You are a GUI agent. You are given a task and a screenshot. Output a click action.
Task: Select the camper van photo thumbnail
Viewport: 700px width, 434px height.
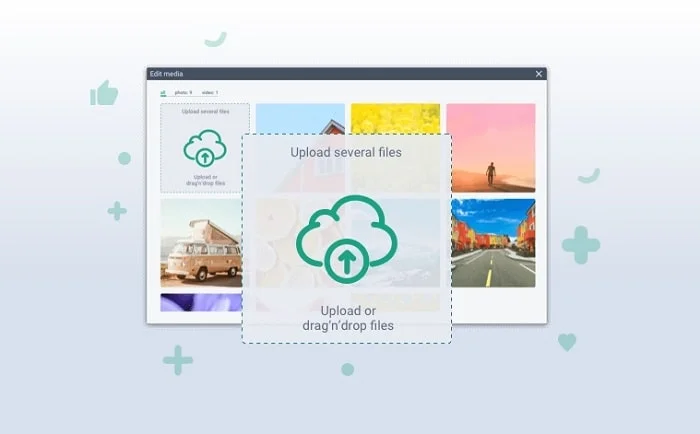pyautogui.click(x=200, y=243)
